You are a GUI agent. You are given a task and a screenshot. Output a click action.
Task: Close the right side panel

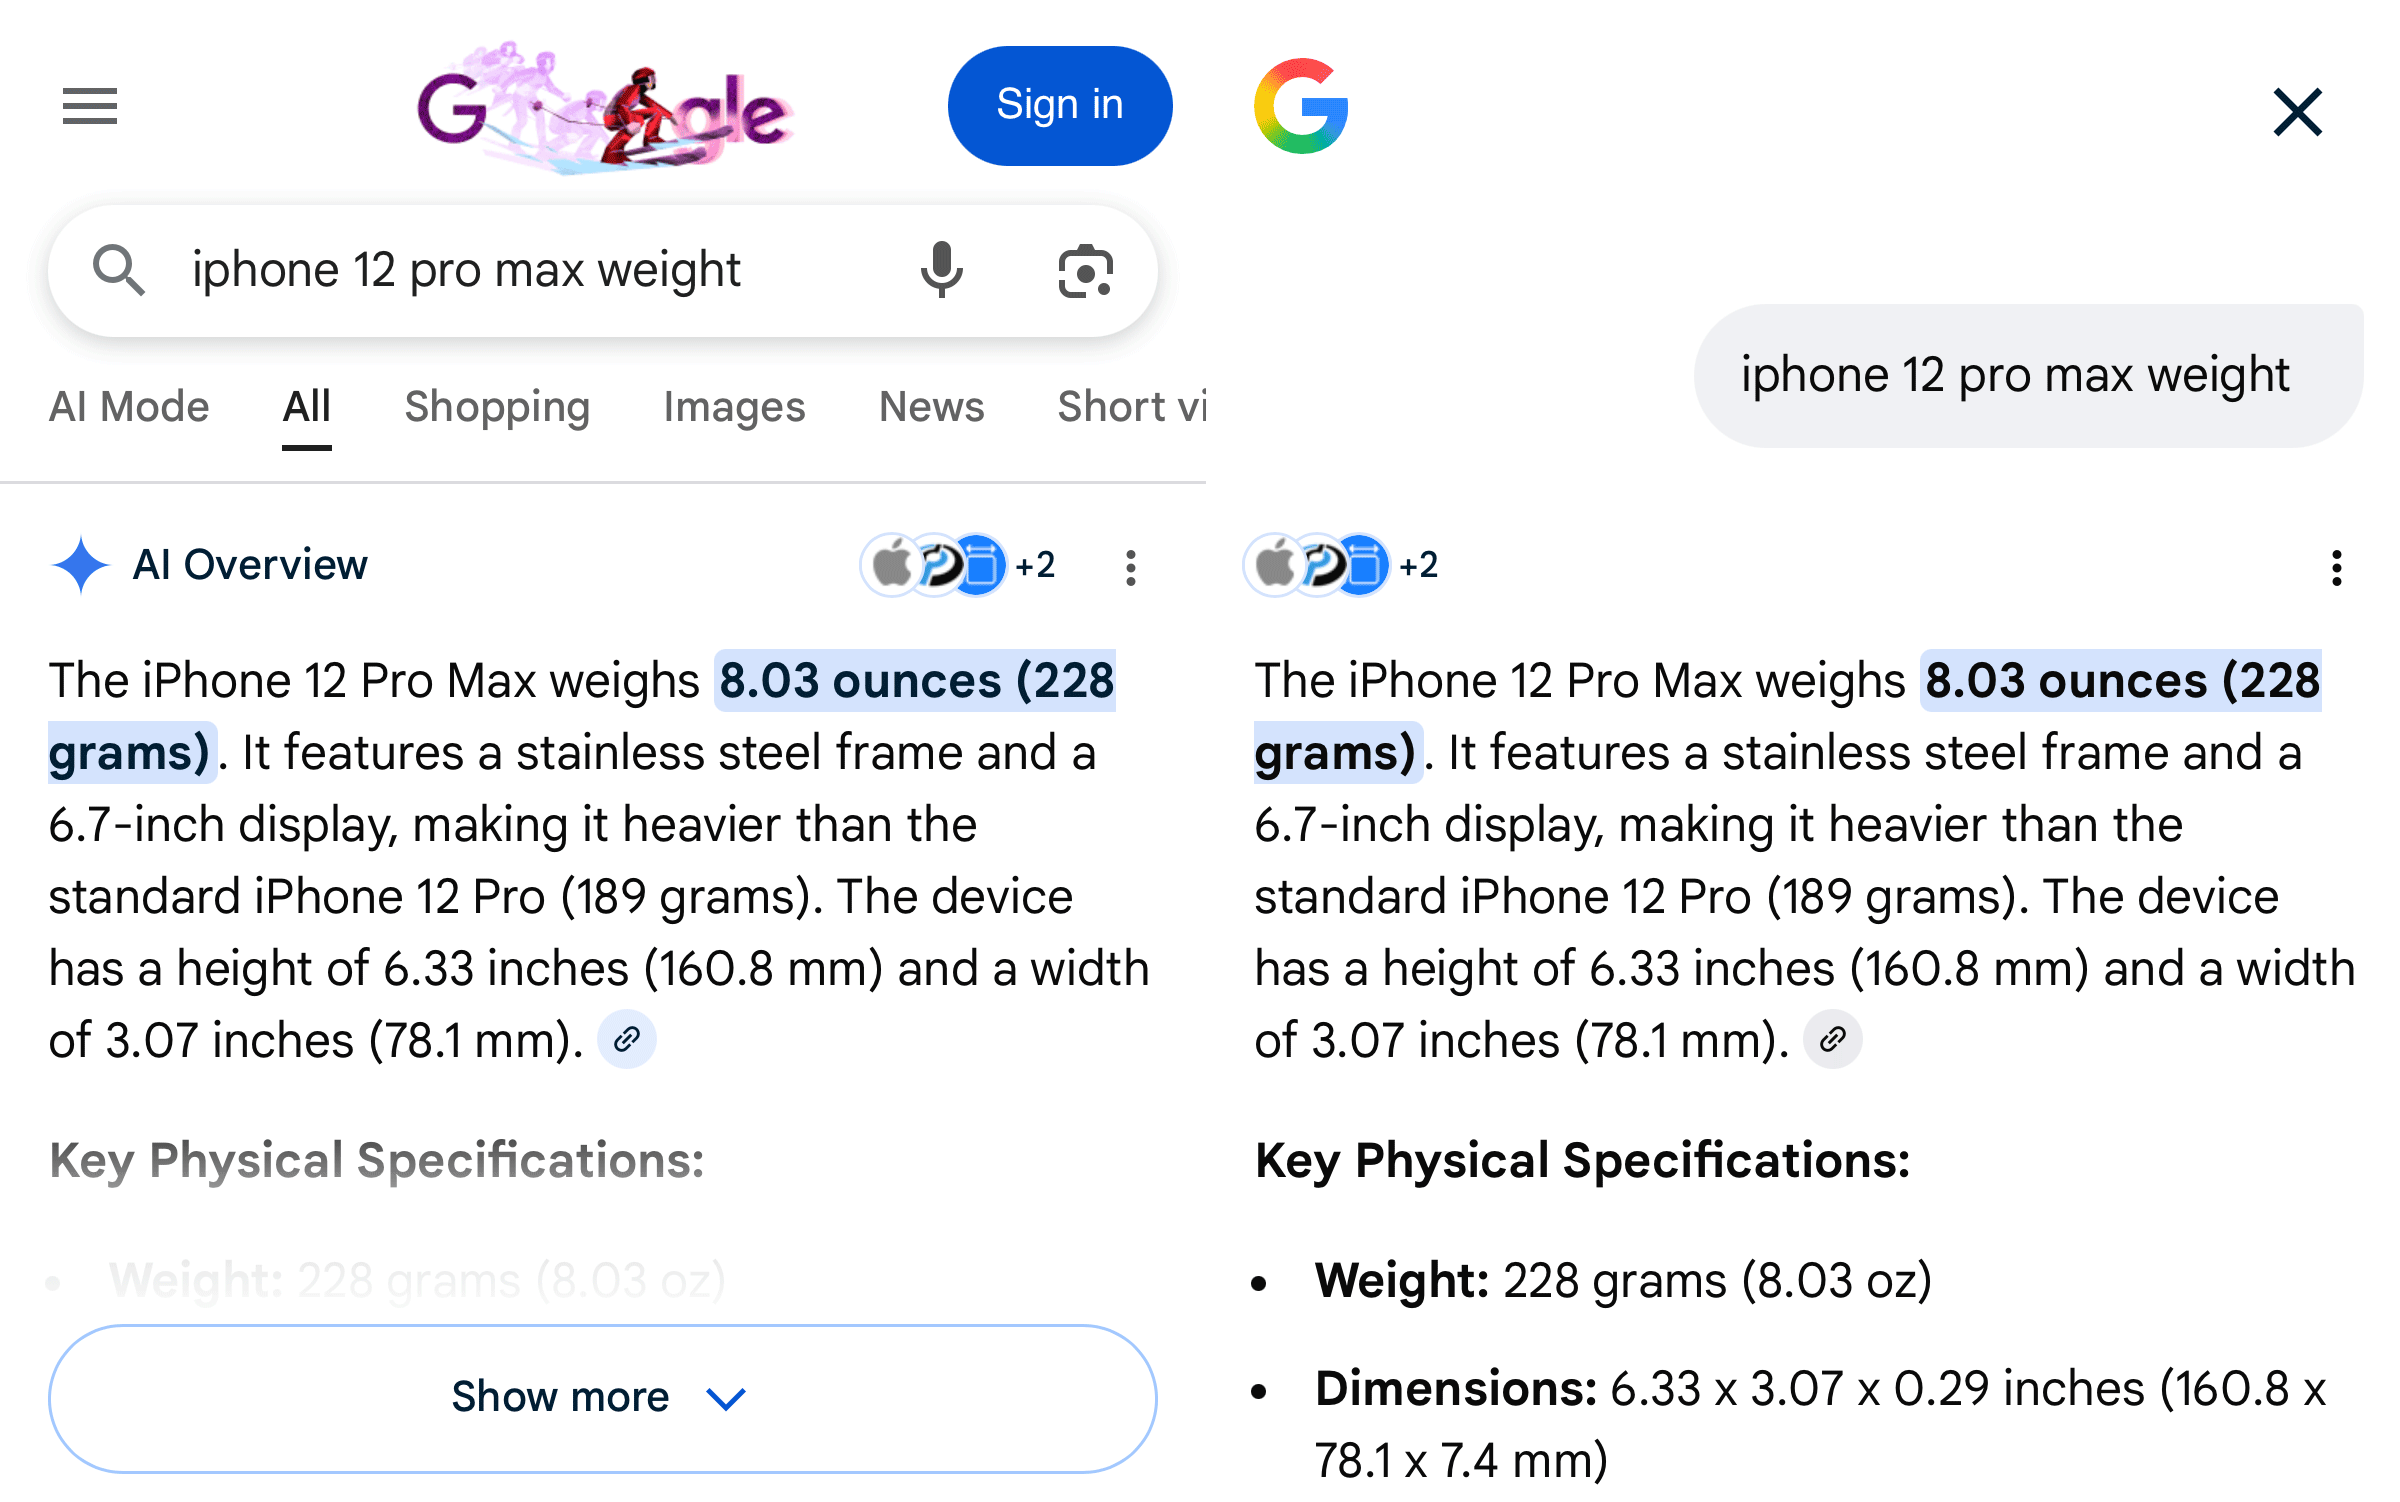(x=2297, y=111)
